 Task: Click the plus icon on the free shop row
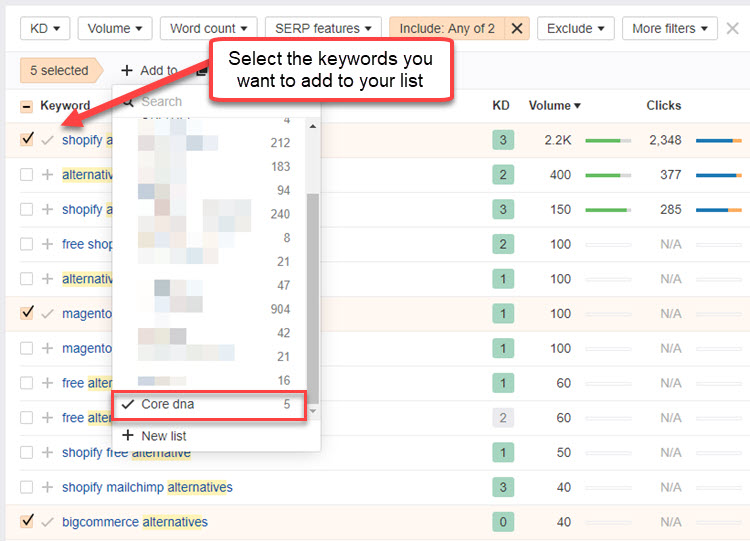pos(47,244)
